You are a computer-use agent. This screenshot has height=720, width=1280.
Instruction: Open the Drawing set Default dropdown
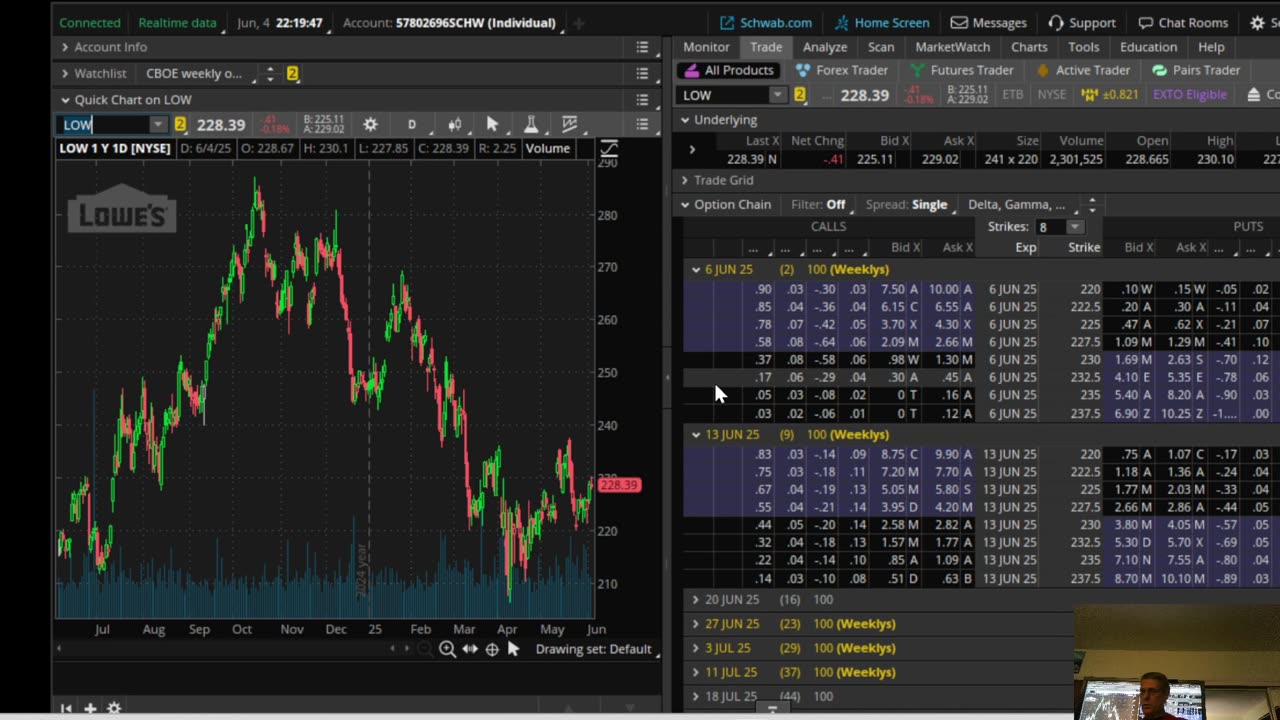[598, 649]
